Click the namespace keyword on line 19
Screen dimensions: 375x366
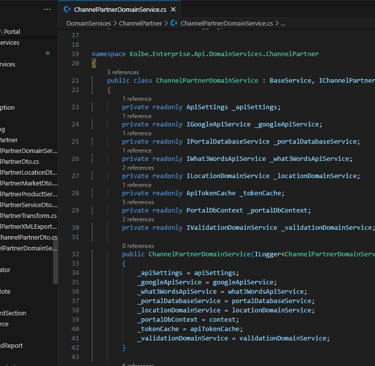point(109,54)
